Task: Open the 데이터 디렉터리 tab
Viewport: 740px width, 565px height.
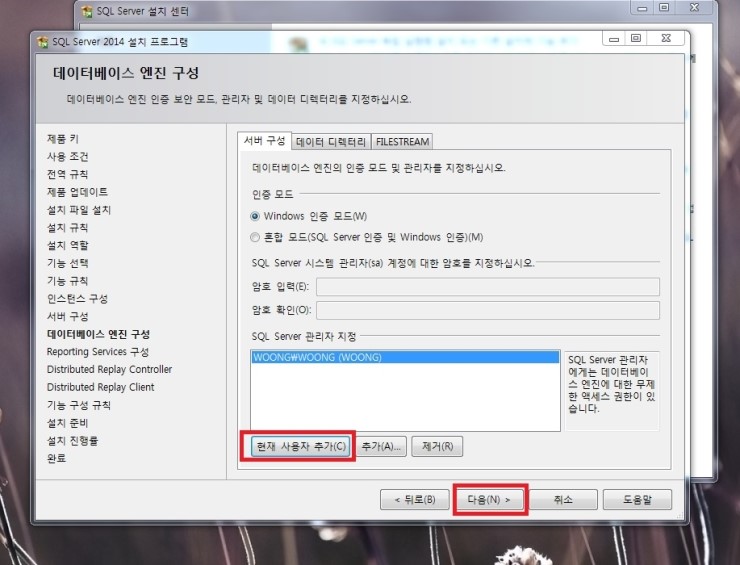Action: 331,142
